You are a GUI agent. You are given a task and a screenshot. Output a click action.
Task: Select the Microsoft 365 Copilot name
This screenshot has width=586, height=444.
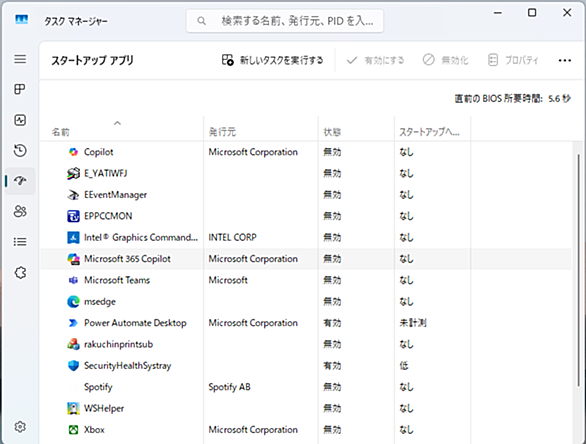(x=127, y=259)
